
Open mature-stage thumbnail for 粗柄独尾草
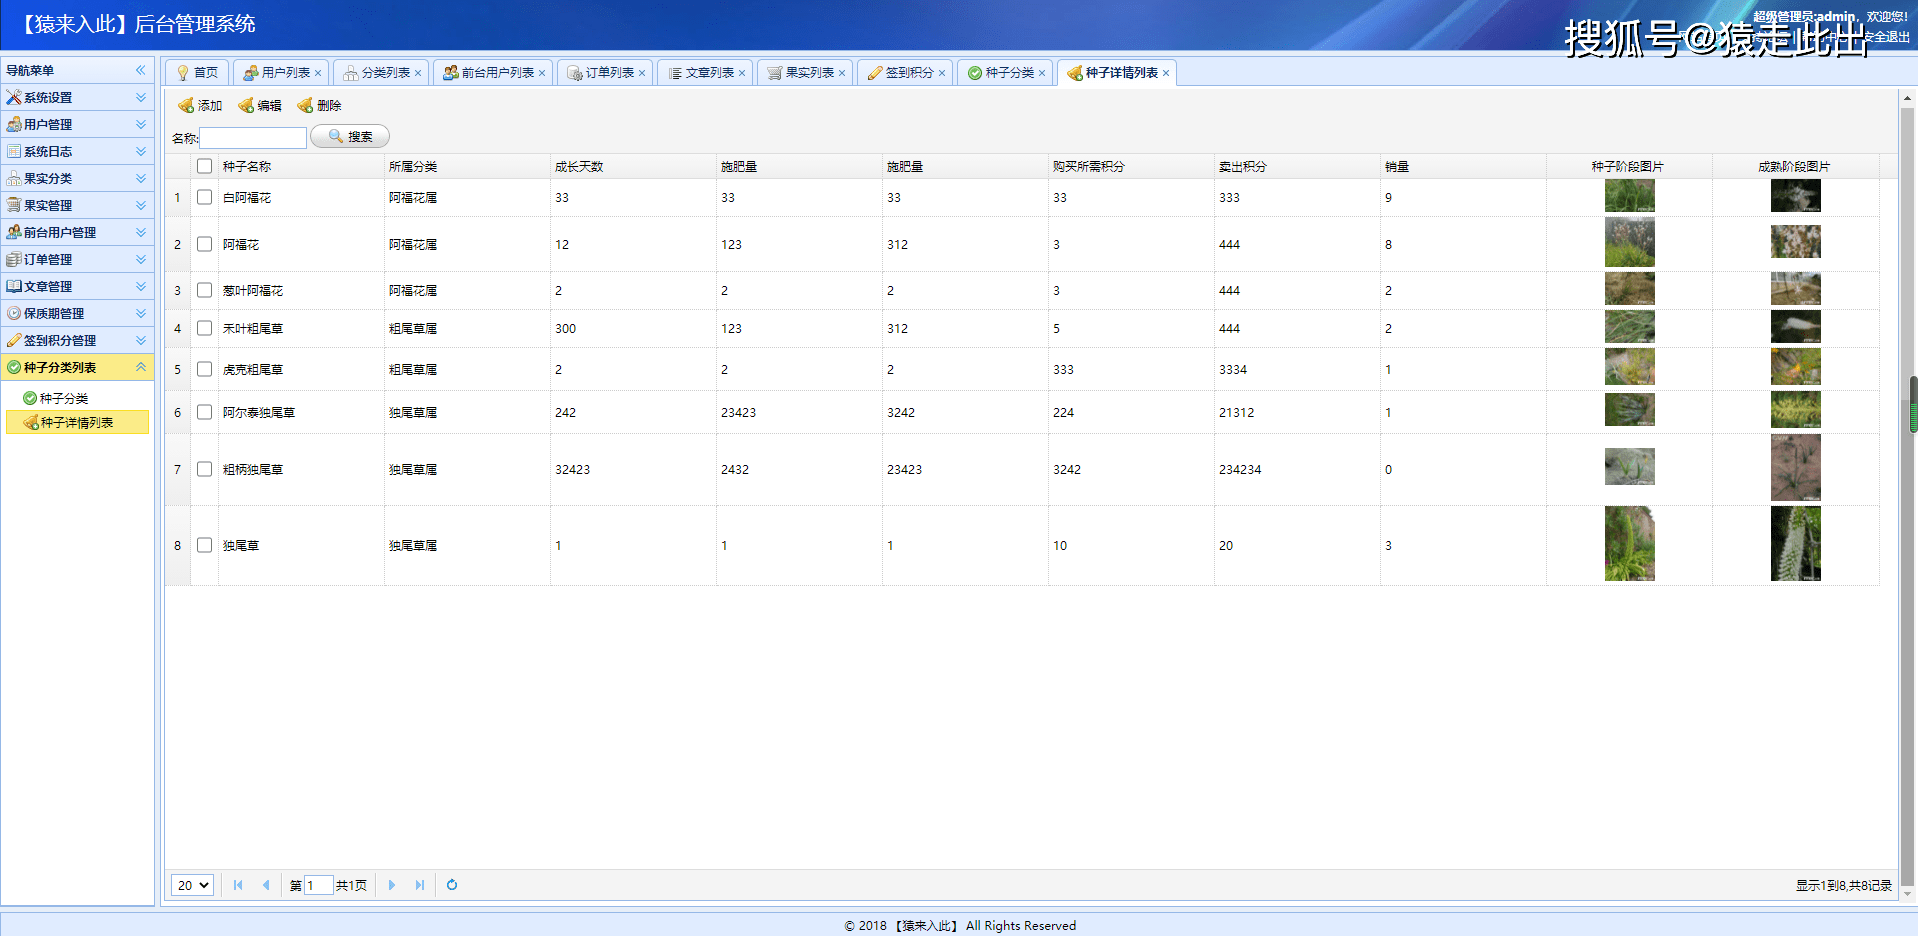pyautogui.click(x=1796, y=467)
